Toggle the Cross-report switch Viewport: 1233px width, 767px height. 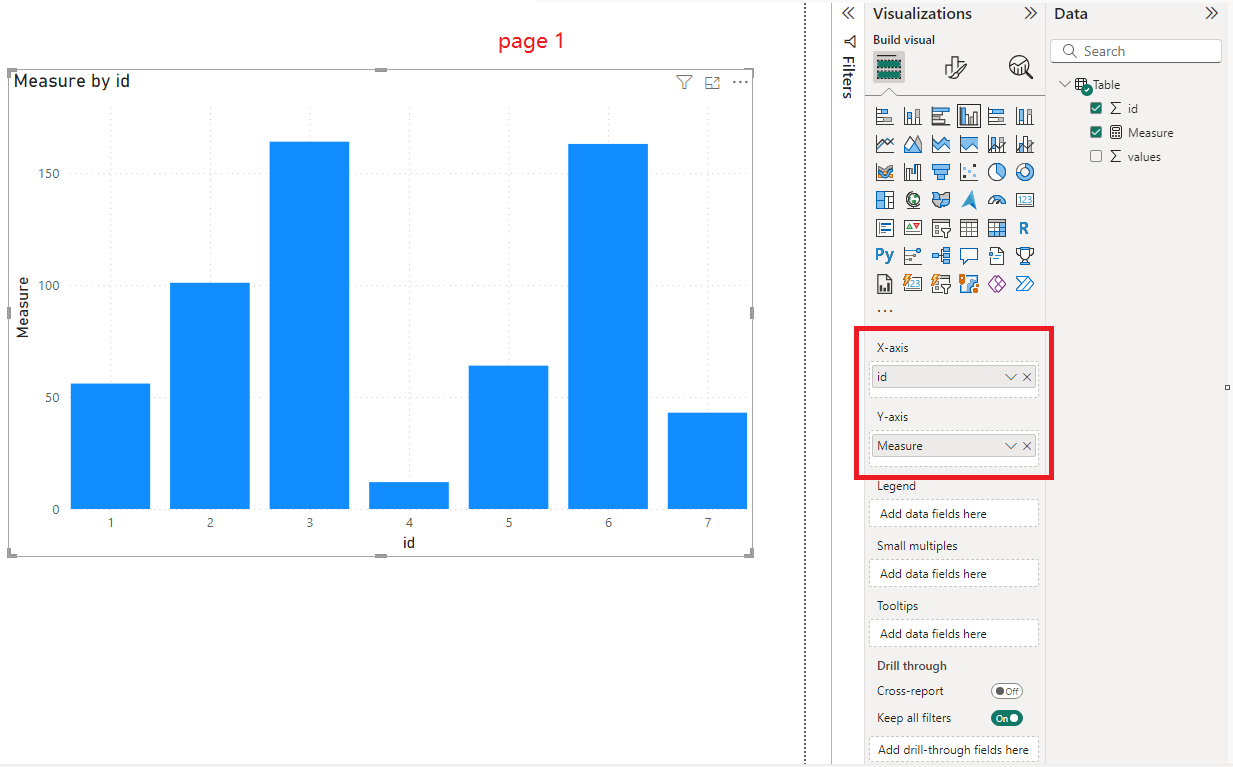[x=1006, y=691]
